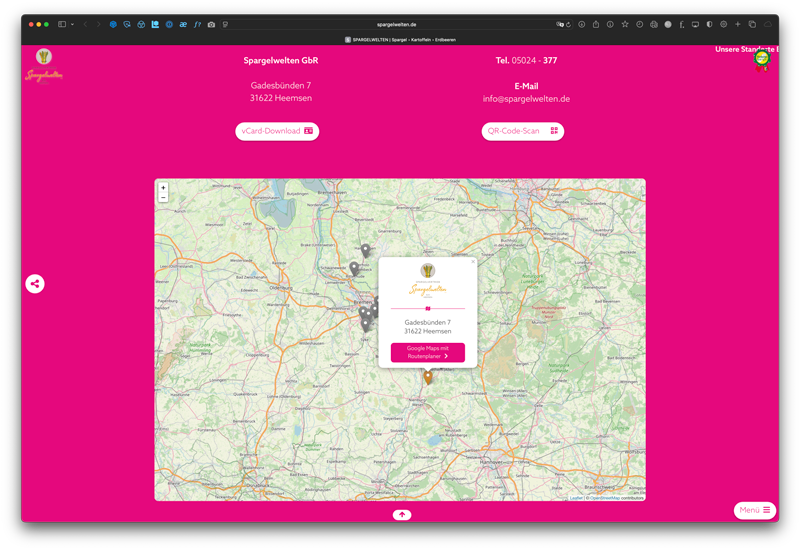Reload the page in the address bar
This screenshot has width=800, height=550.
568,24
